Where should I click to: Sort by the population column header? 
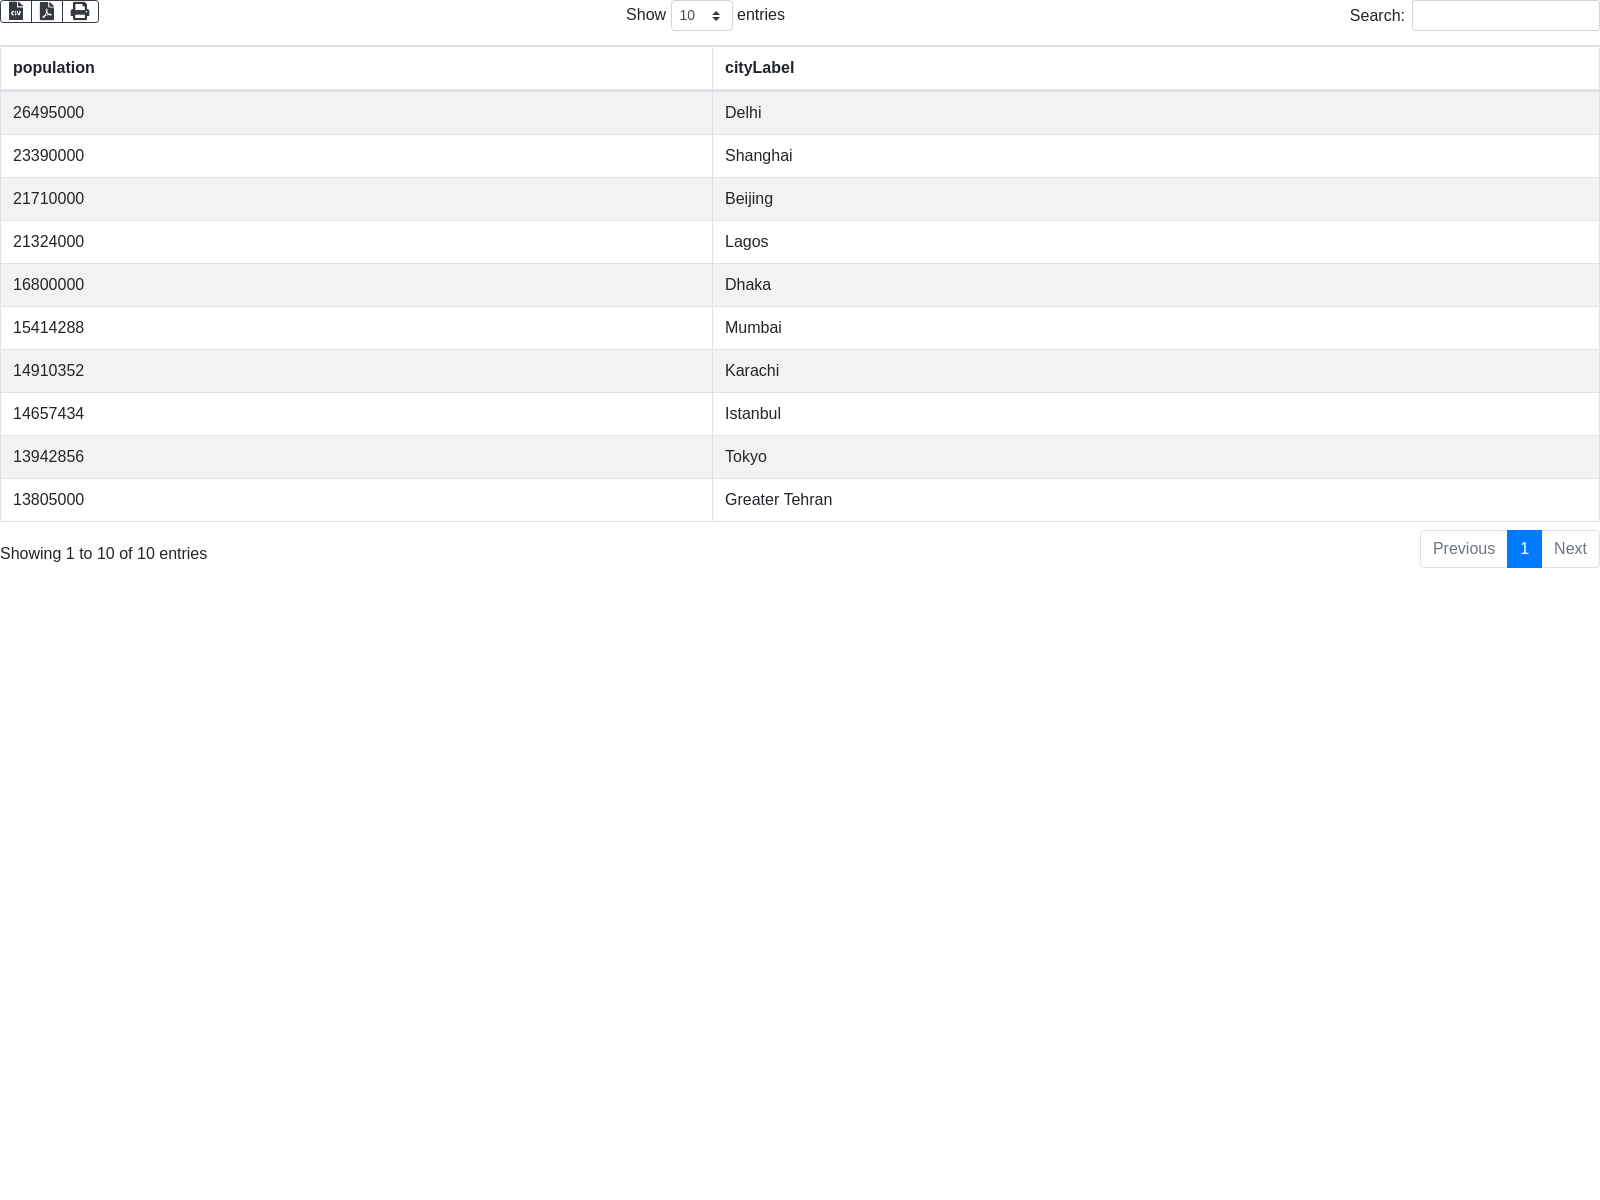tap(54, 68)
